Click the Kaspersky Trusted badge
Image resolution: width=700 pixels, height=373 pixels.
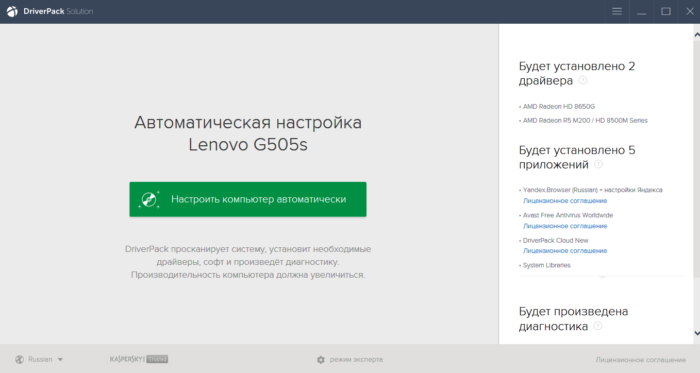[x=139, y=359]
